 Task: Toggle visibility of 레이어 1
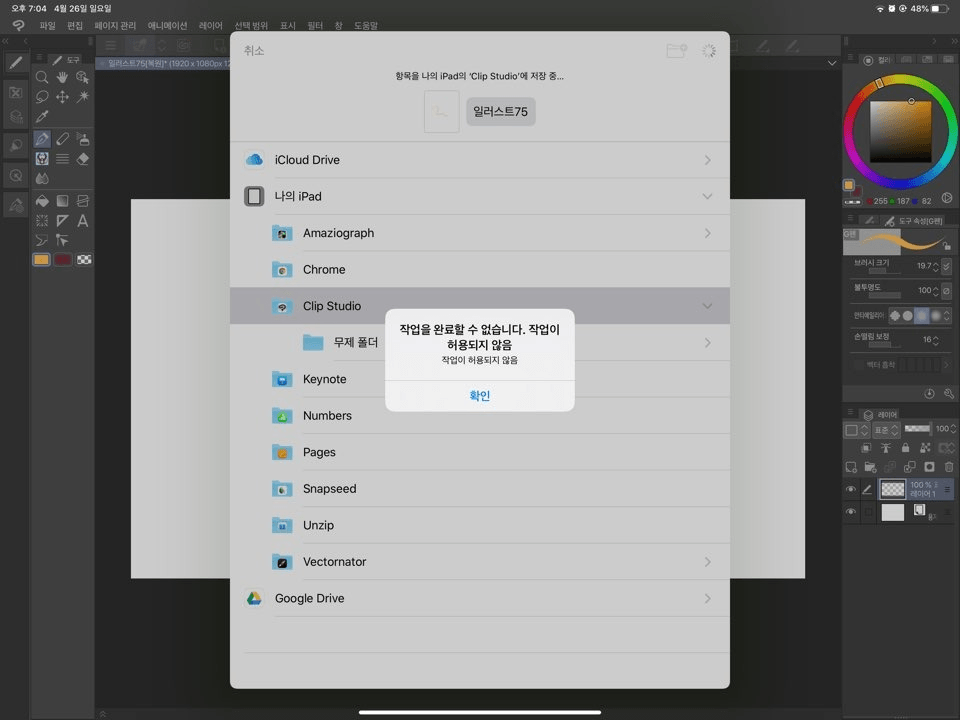(x=850, y=489)
